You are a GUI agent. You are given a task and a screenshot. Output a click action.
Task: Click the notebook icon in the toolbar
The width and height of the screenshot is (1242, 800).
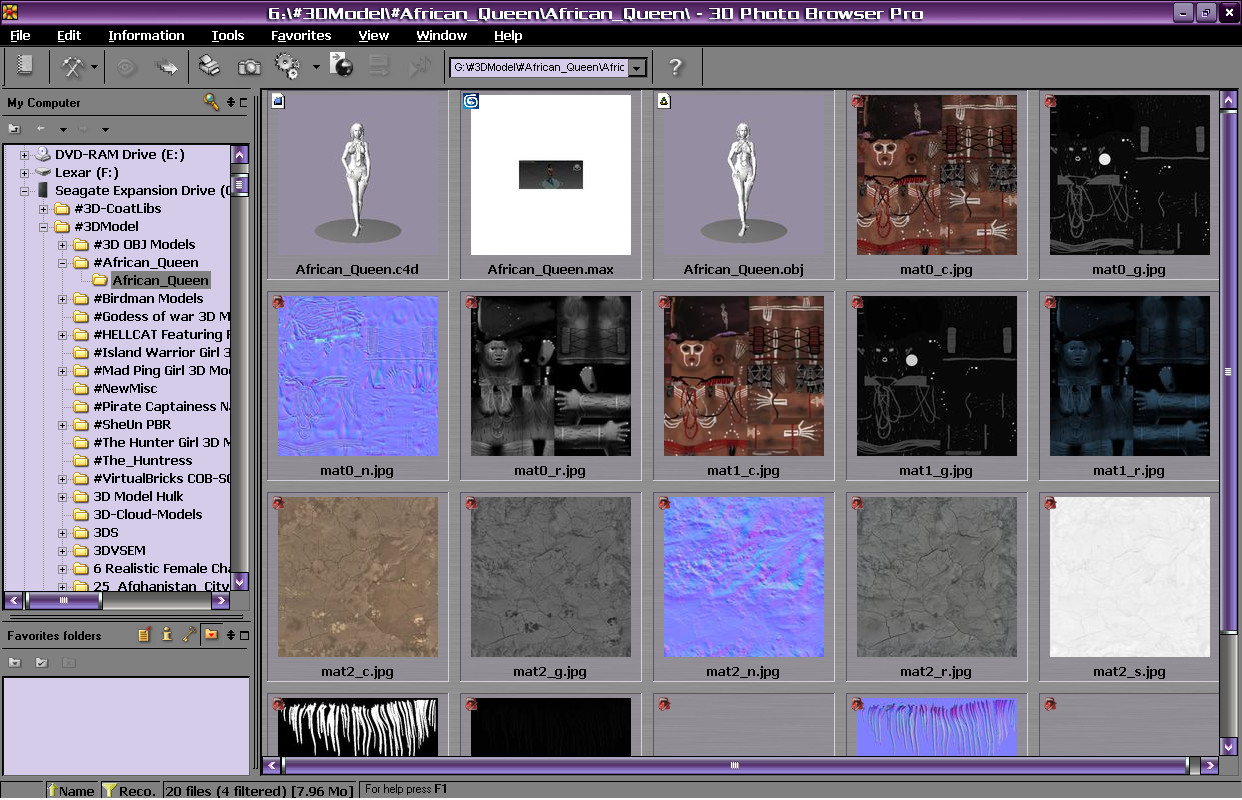click(x=25, y=67)
